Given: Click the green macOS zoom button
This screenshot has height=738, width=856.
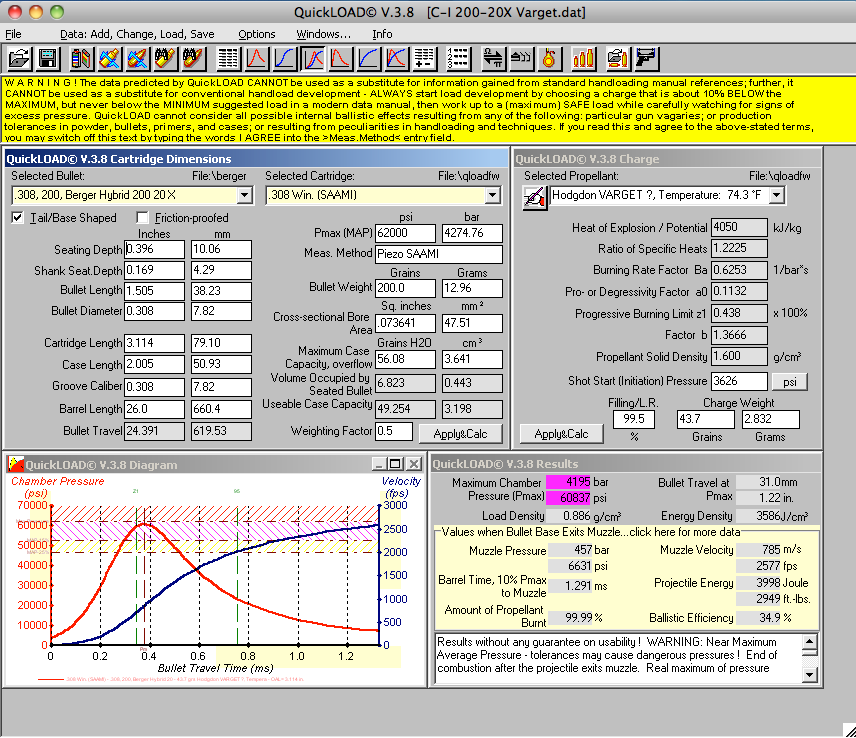Looking at the screenshot, I should pyautogui.click(x=56, y=11).
